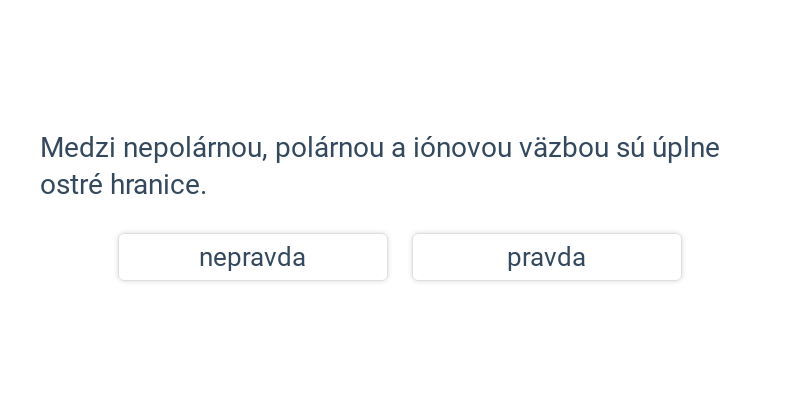The width and height of the screenshot is (800, 400).
Task: Click the word "Medzi" in the statement
Action: coord(79,148)
